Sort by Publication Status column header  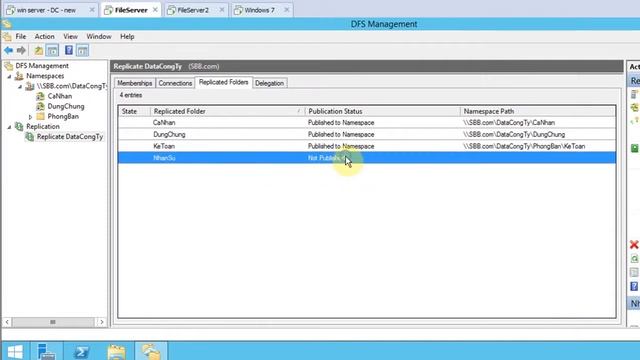pos(382,111)
